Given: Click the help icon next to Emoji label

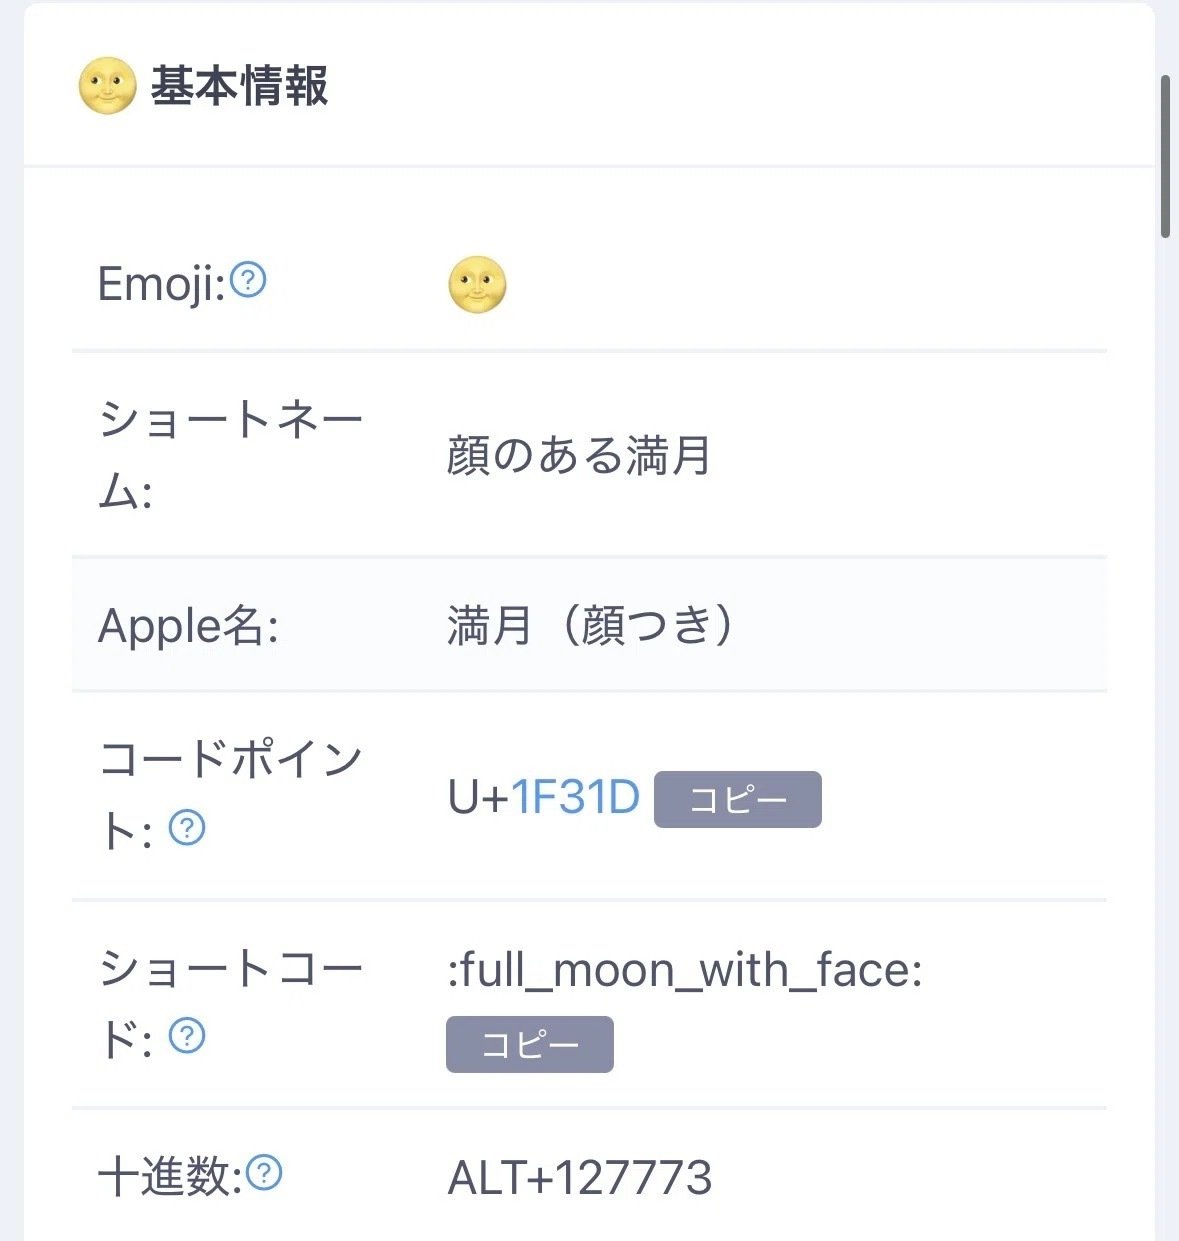Looking at the screenshot, I should click(x=248, y=280).
